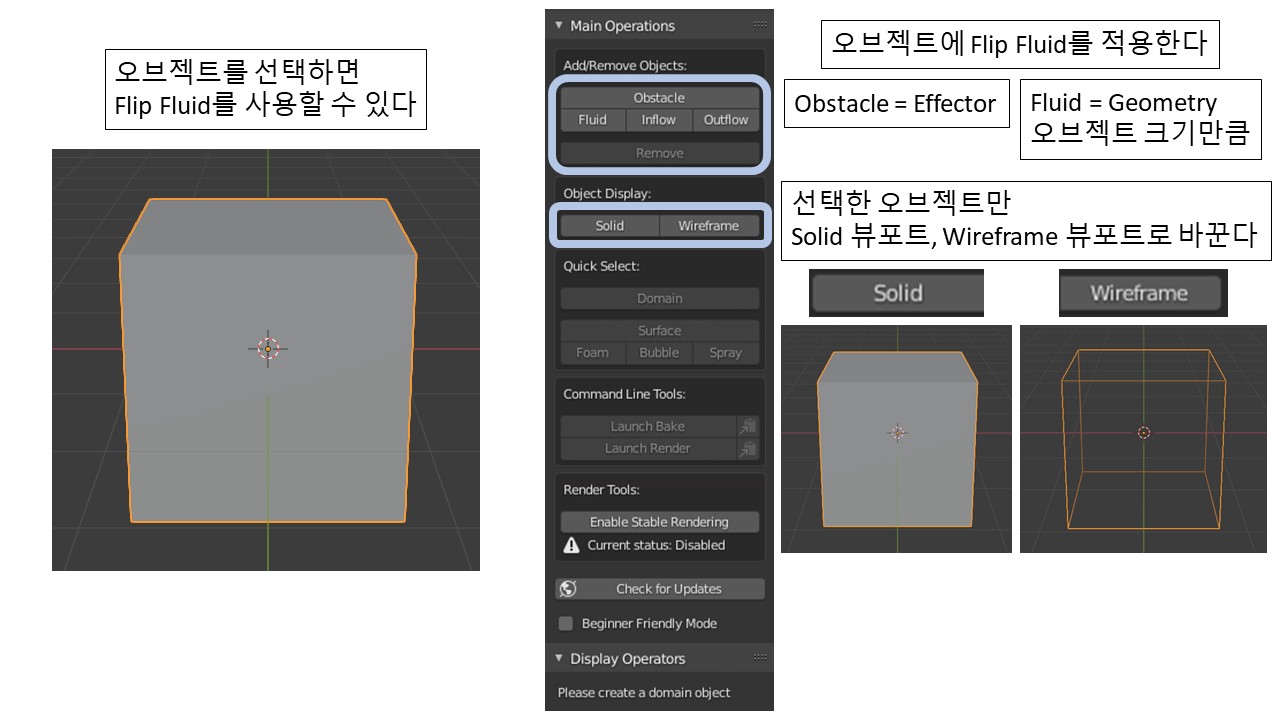Collapse the Display Operators panel
Image resolution: width=1280 pixels, height=720 pixels.
[x=558, y=659]
